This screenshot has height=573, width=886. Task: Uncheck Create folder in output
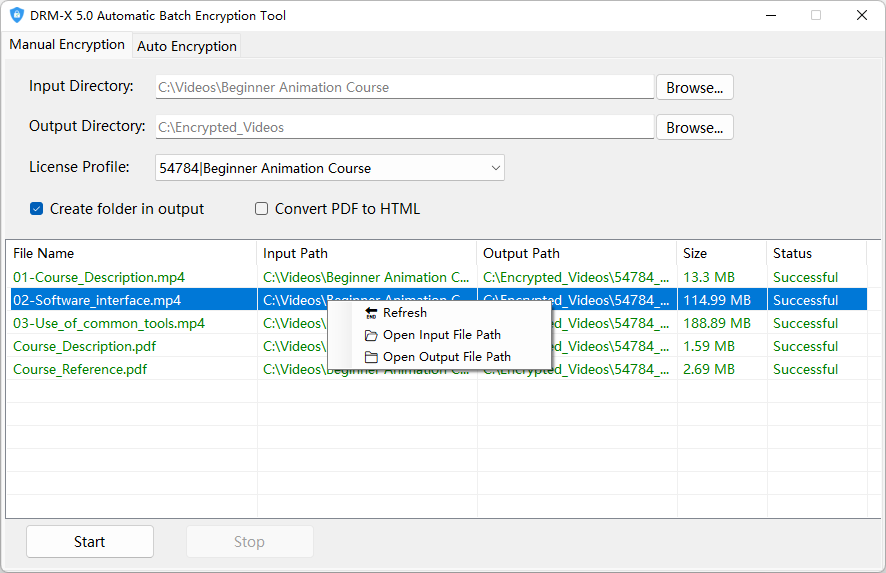click(37, 209)
